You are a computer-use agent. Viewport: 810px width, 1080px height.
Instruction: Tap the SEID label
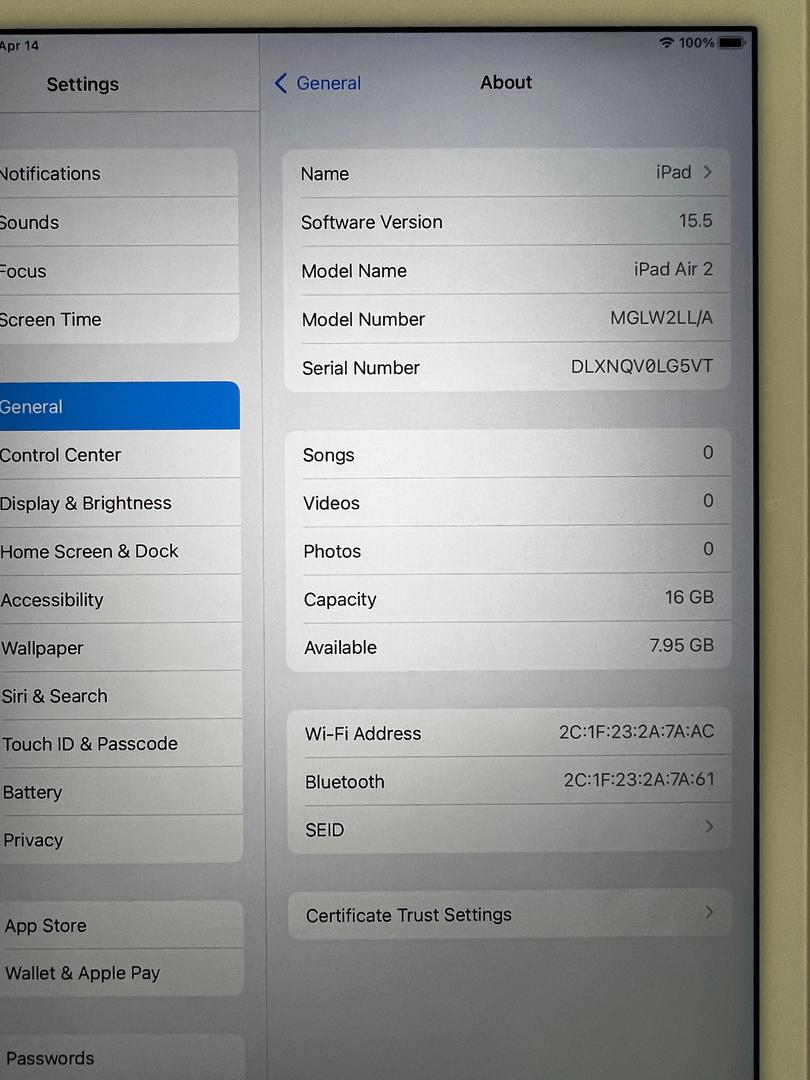click(324, 830)
